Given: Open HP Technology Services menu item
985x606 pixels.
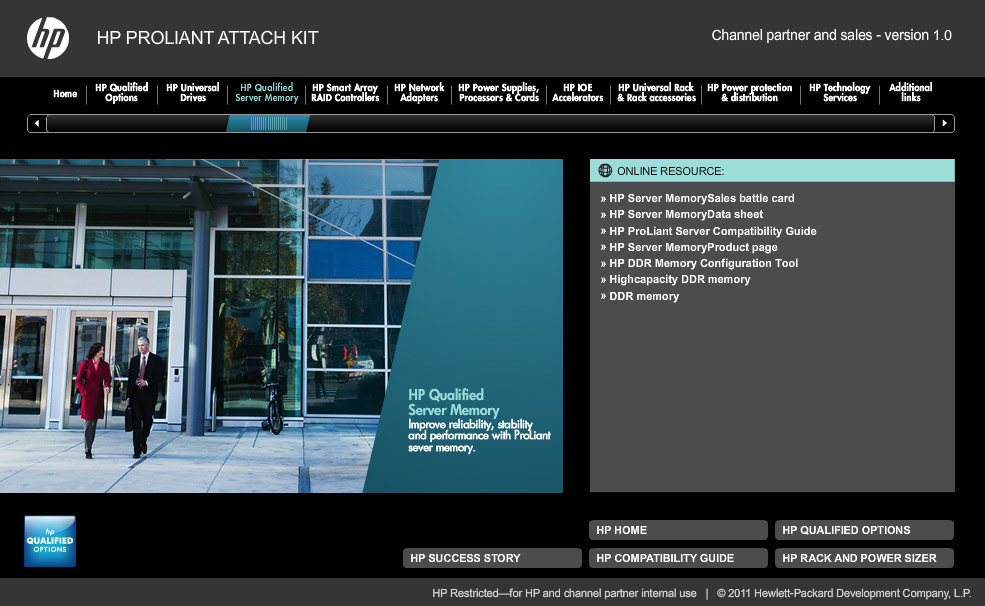Looking at the screenshot, I should click(x=840, y=92).
